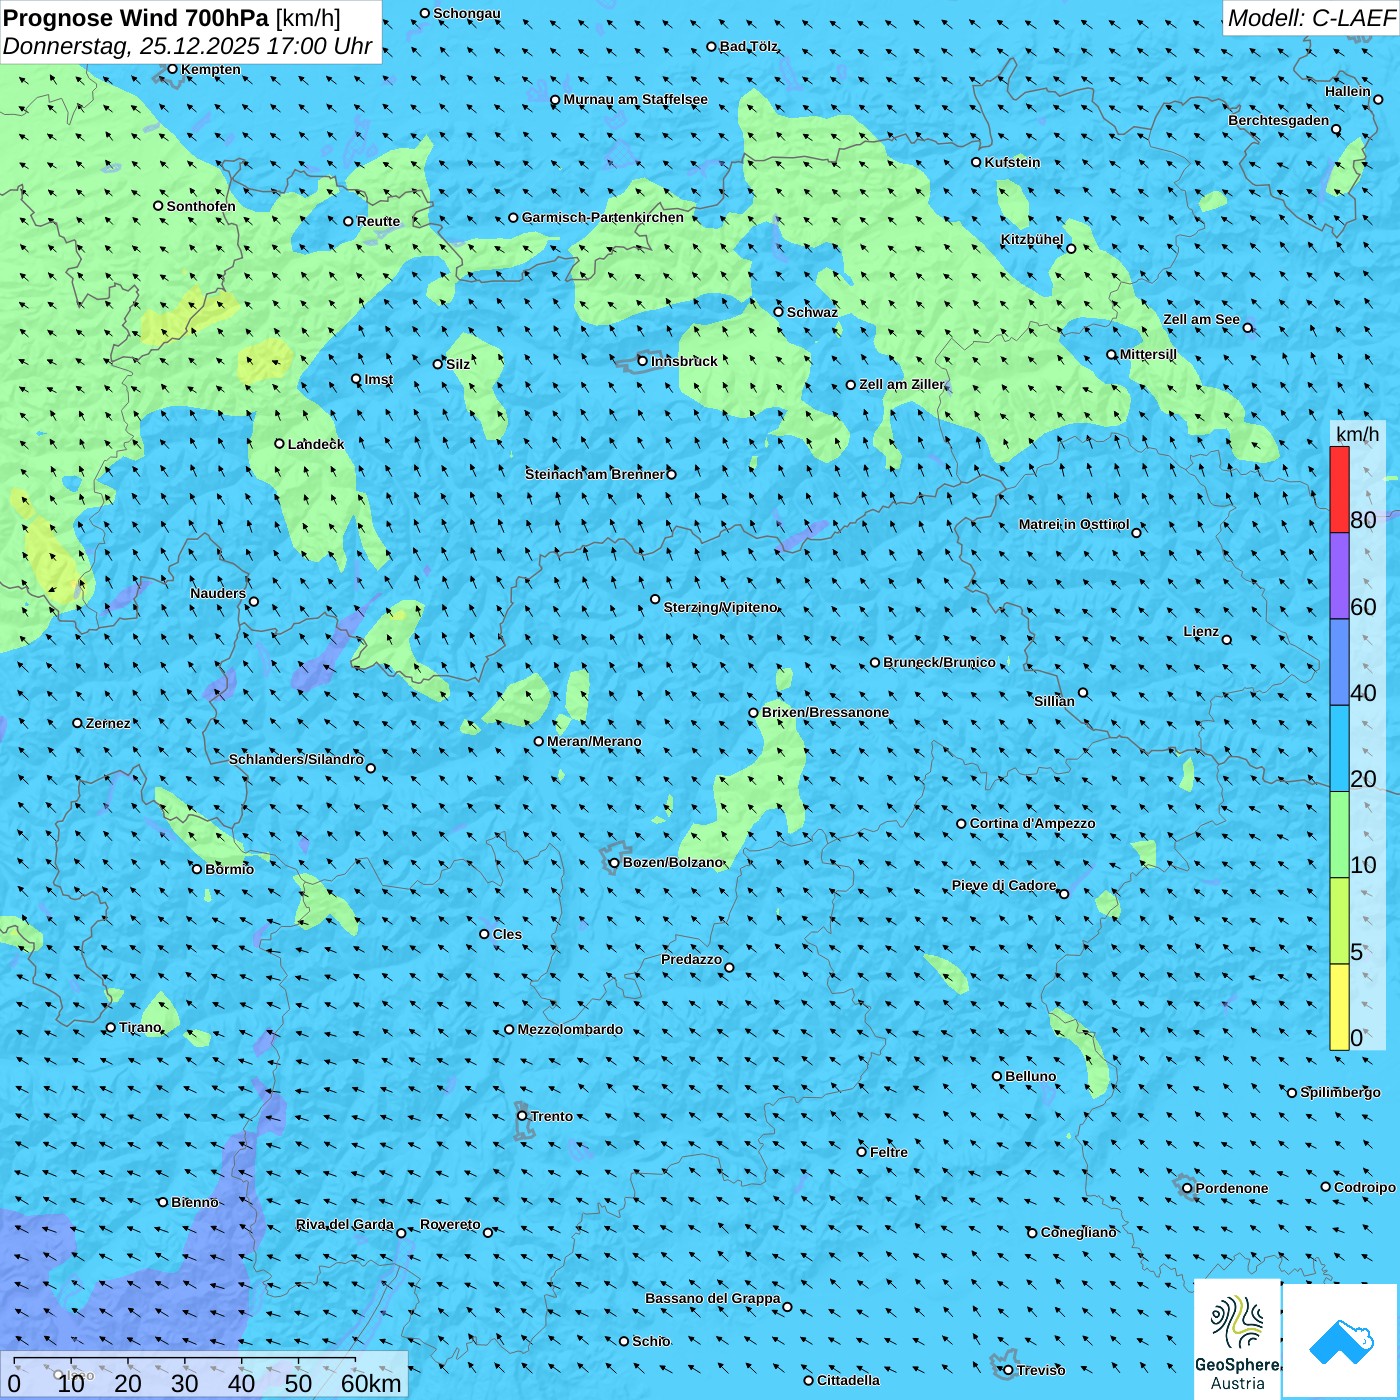Viewport: 1400px width, 1400px height.
Task: Pick the lime 5–10 km/h legend segment
Action: (1339, 921)
